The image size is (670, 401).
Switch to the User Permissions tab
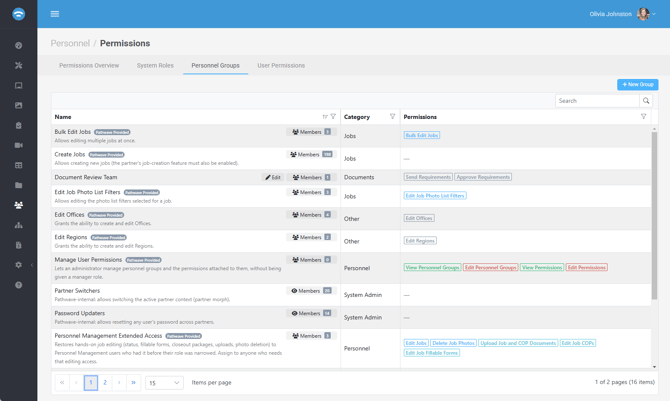pos(281,65)
